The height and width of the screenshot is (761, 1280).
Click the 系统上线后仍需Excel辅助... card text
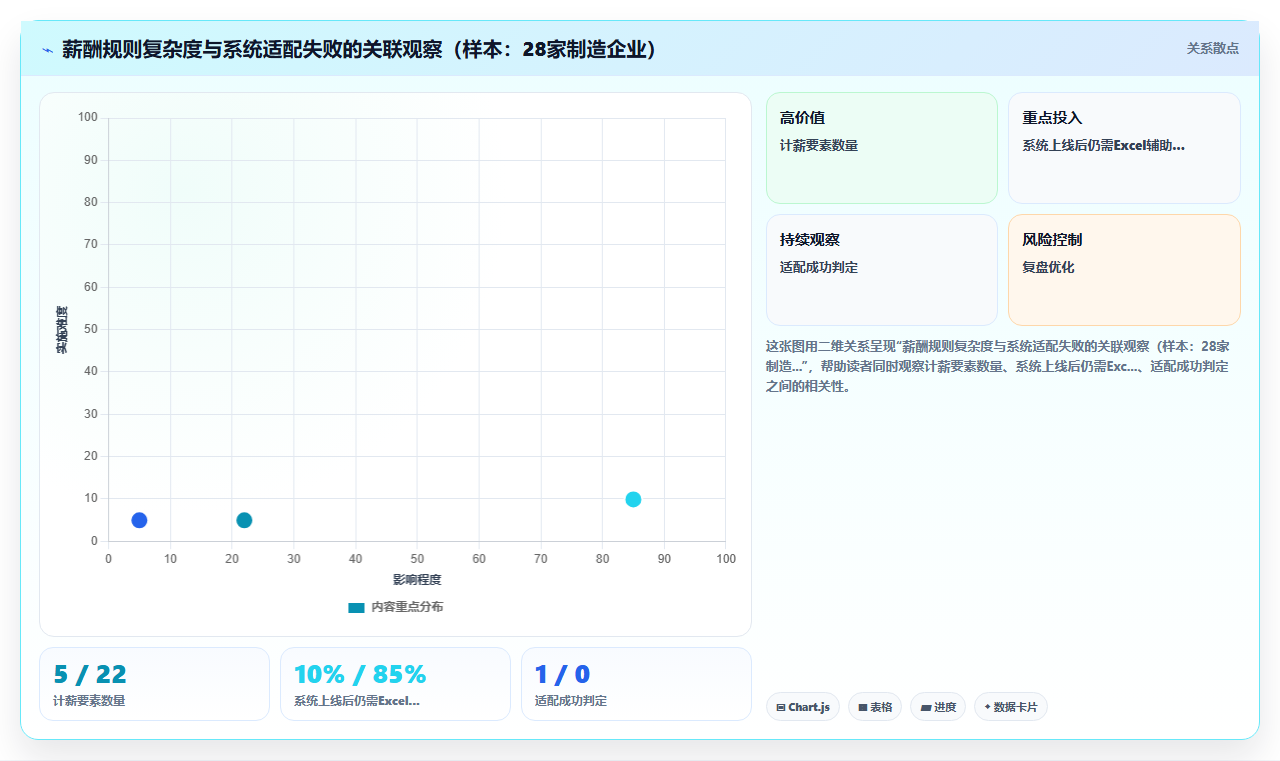click(x=1103, y=145)
